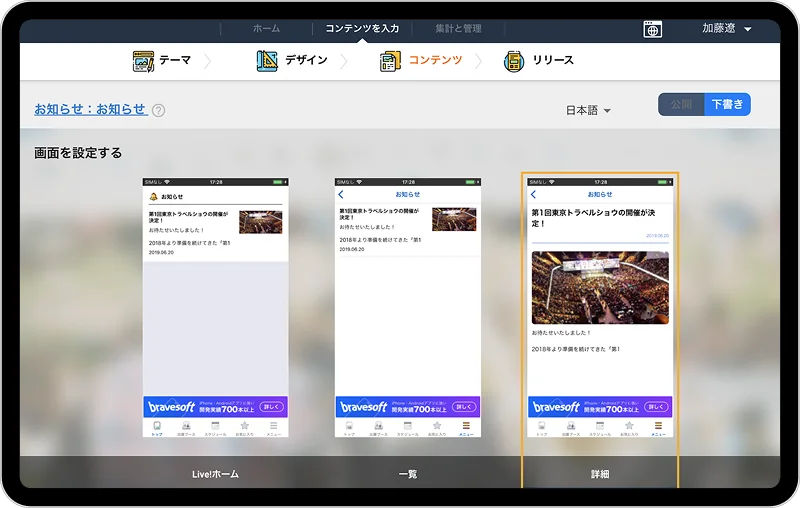Click the デザイン ruler icon
The image size is (800, 508).
267,61
